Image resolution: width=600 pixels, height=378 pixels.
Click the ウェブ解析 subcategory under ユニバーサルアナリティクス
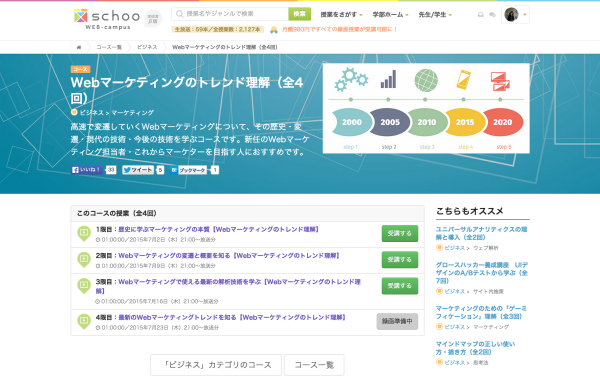(486, 248)
